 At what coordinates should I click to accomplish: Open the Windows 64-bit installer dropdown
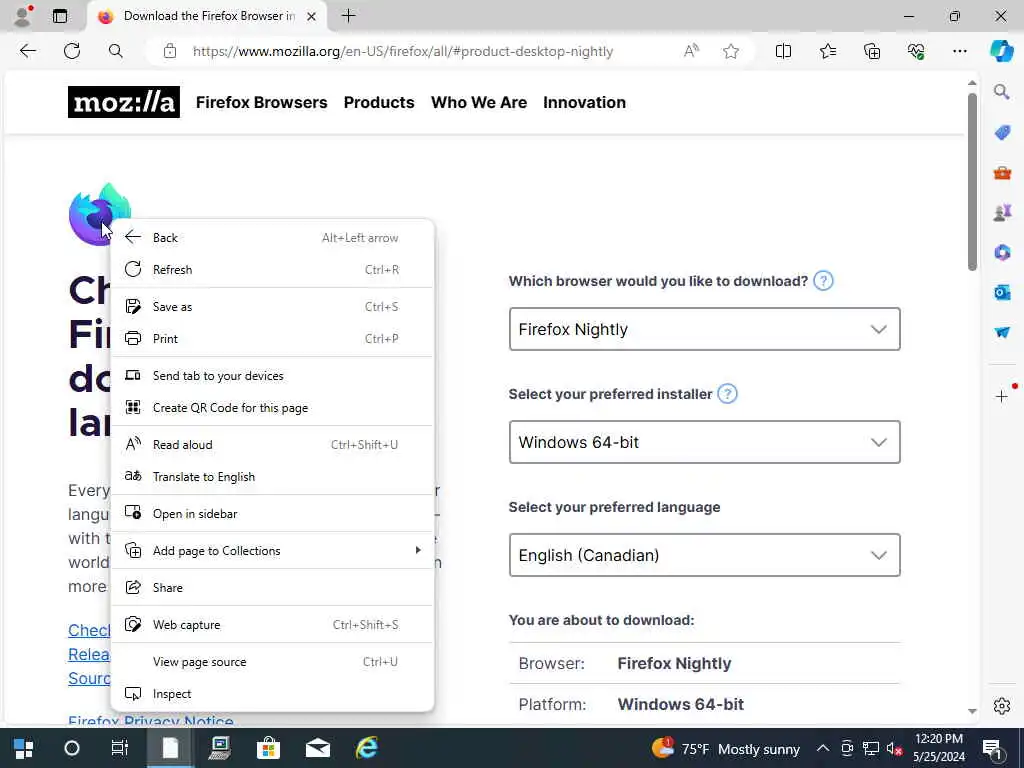pyautogui.click(x=704, y=442)
